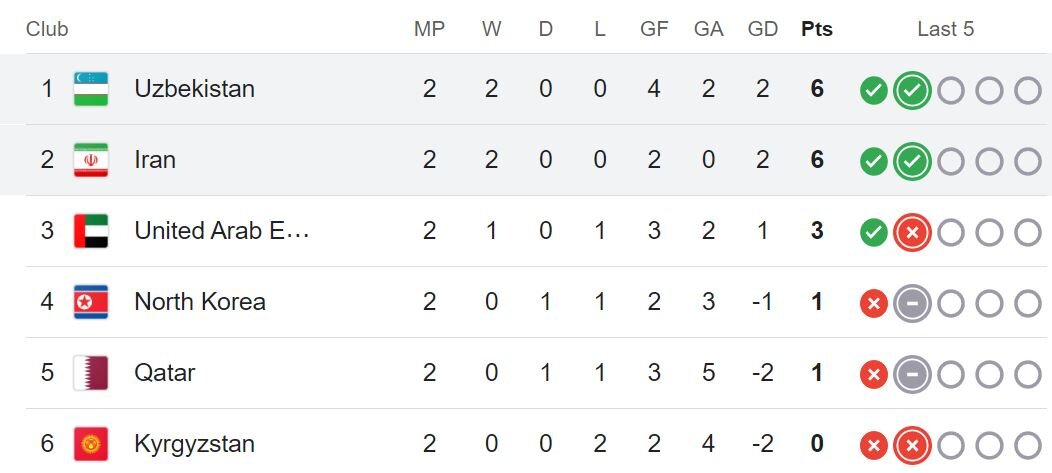Click the United Arab Emirates flag icon
Image resolution: width=1052 pixels, height=473 pixels.
point(91,231)
